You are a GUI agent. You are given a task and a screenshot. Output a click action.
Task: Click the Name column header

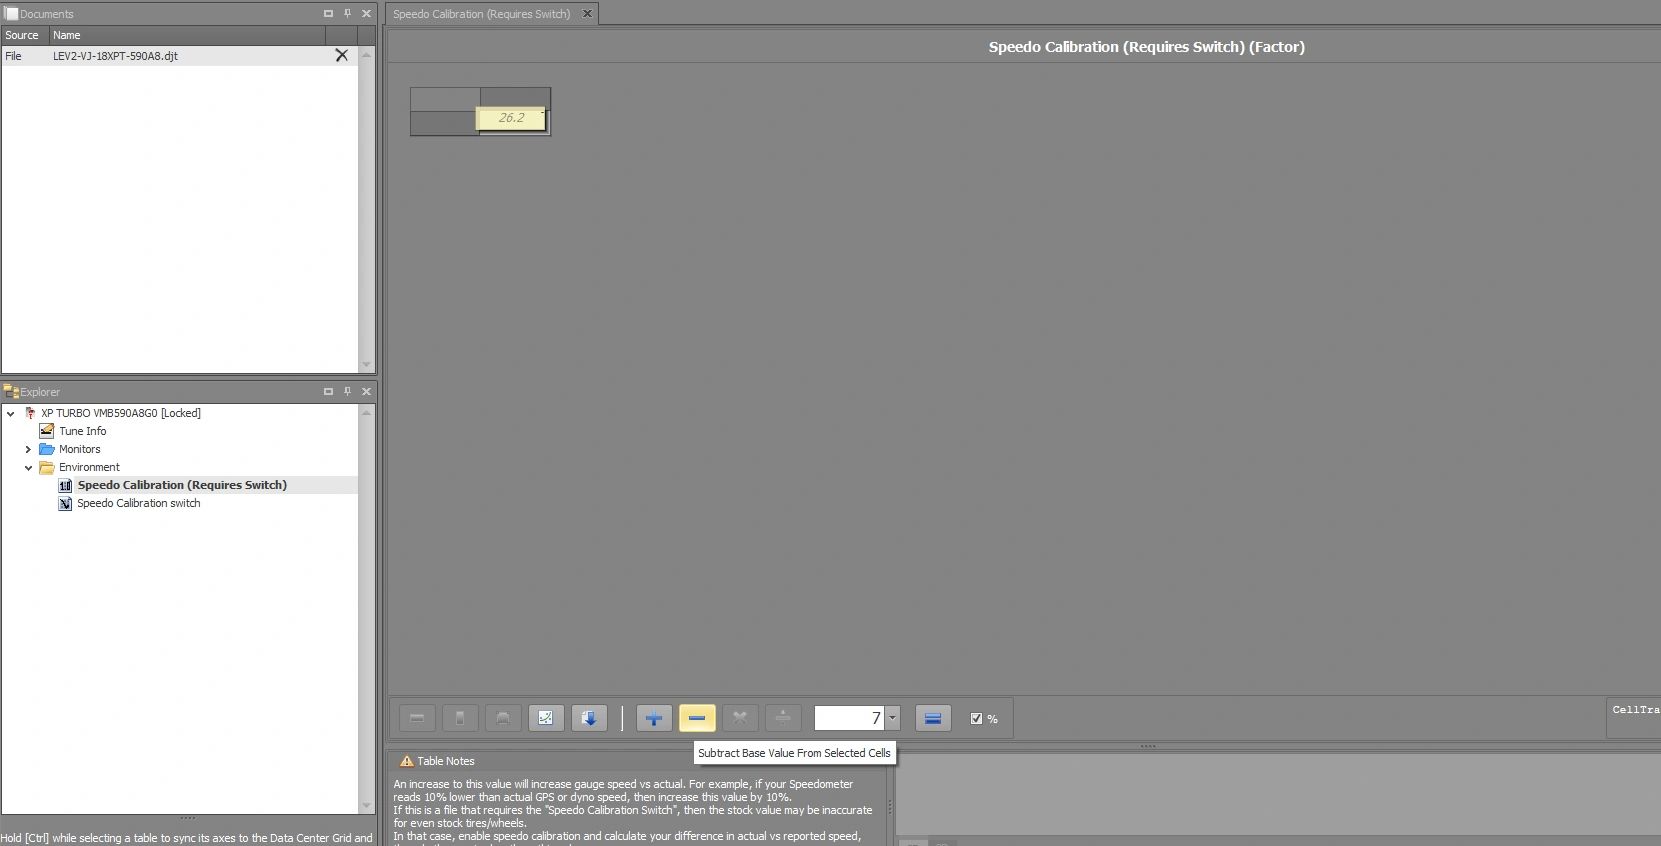(187, 35)
